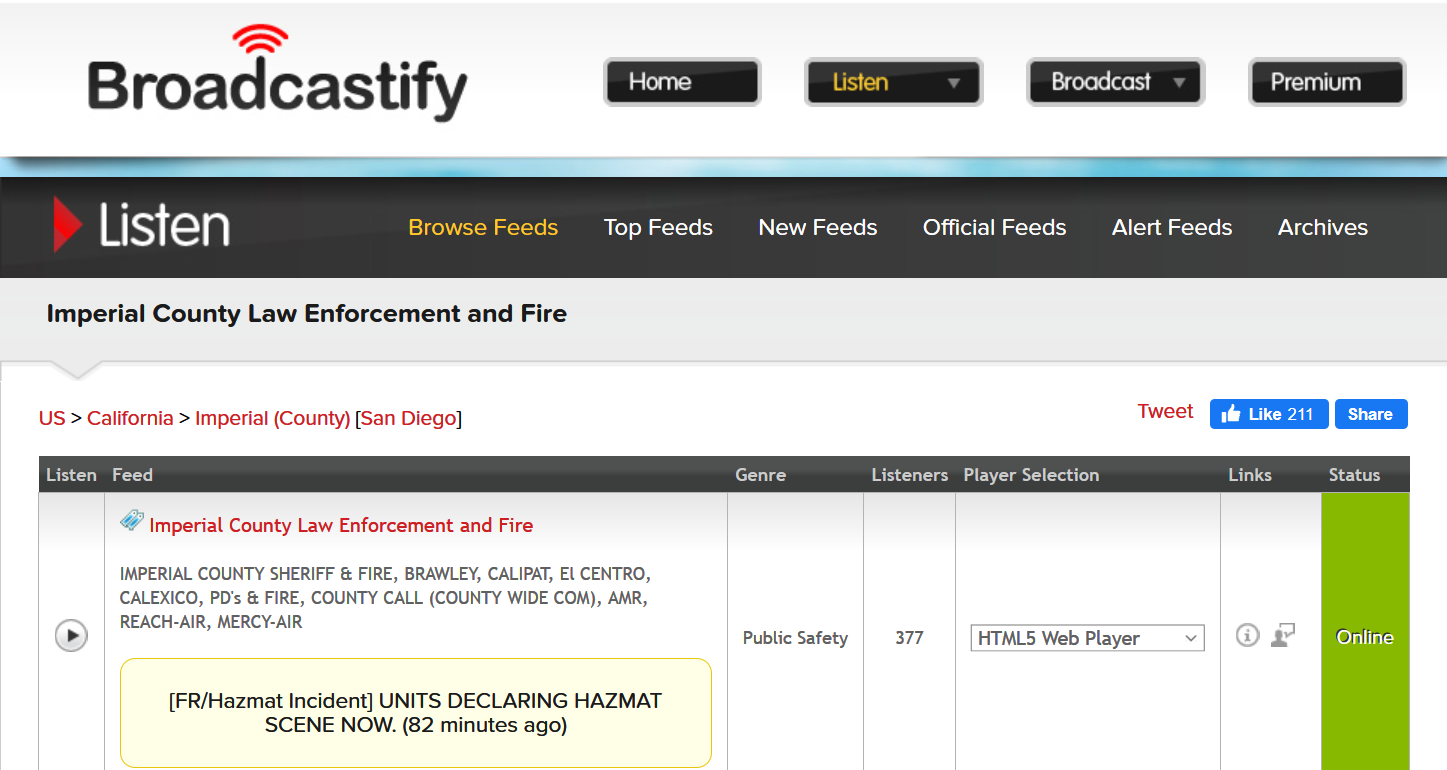Click the feed info icon
Image resolution: width=1447 pixels, height=770 pixels.
pyautogui.click(x=1247, y=635)
